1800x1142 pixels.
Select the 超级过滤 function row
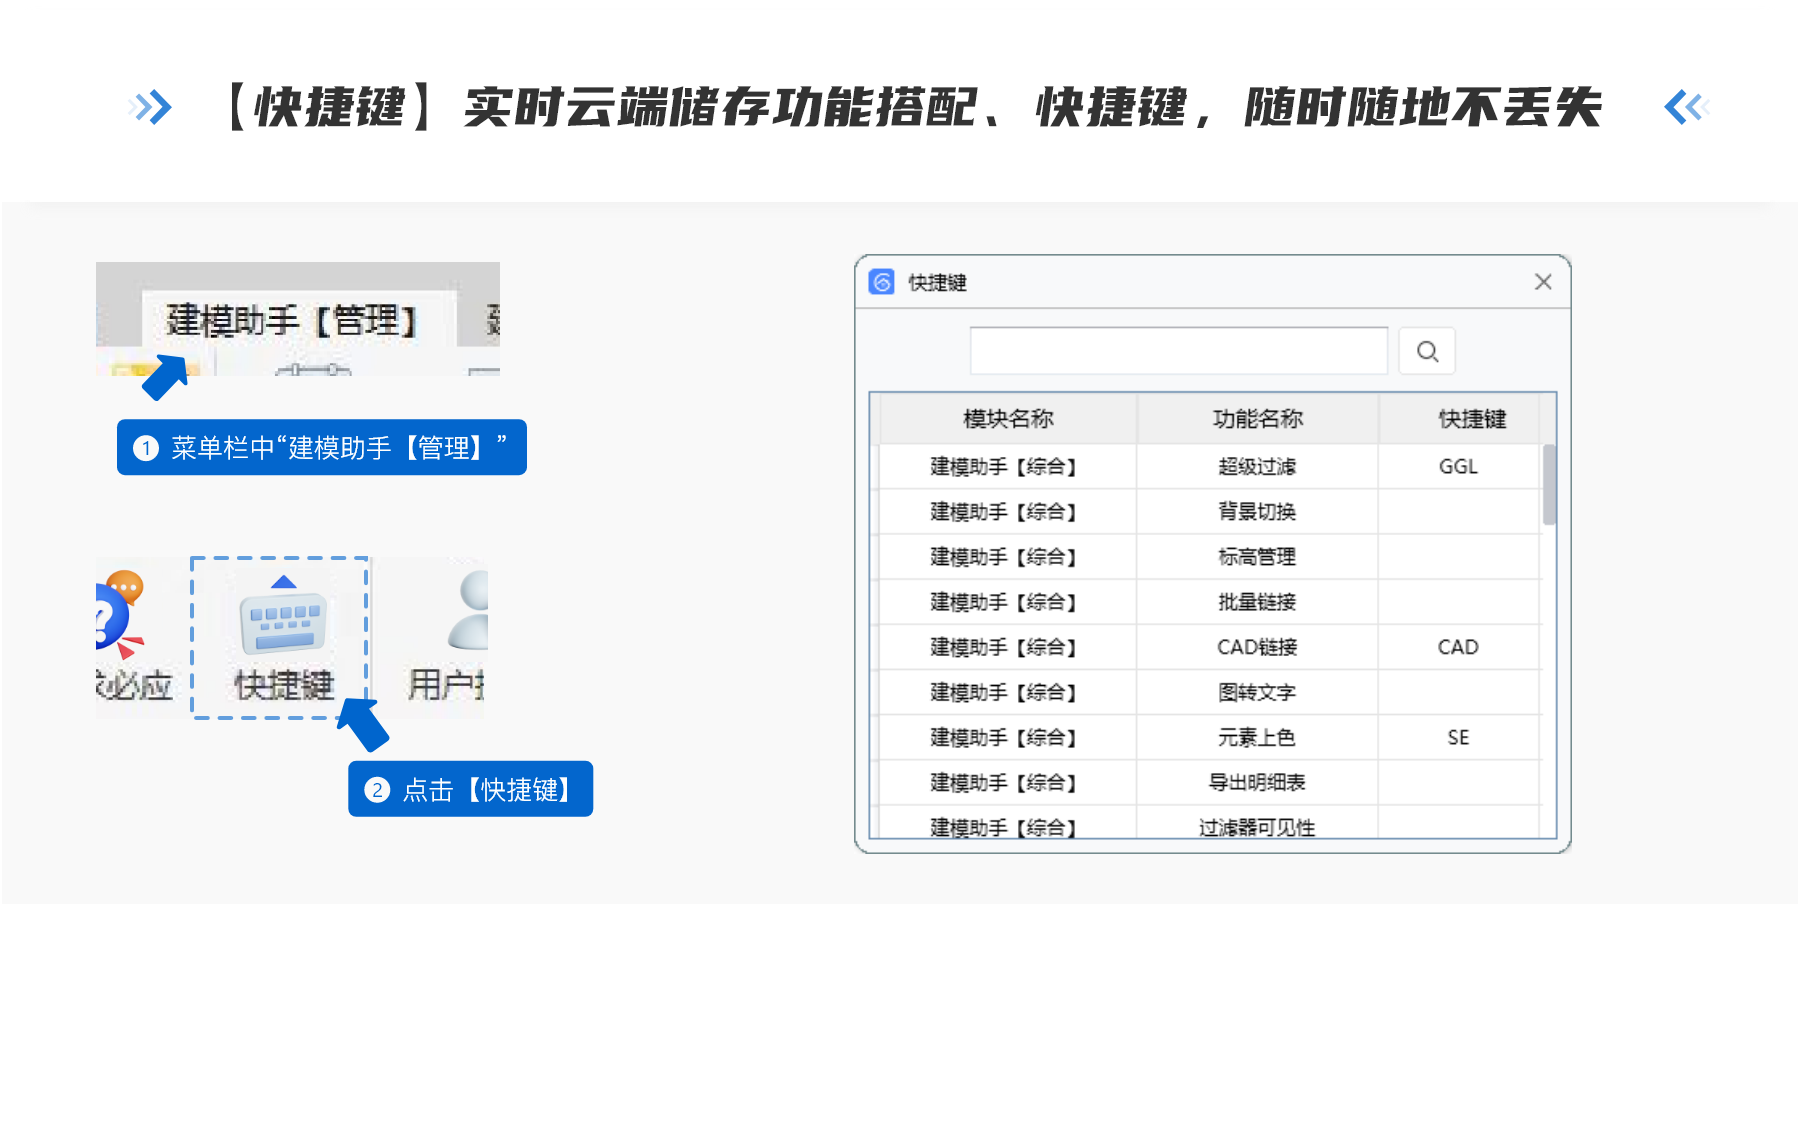pyautogui.click(x=1257, y=467)
